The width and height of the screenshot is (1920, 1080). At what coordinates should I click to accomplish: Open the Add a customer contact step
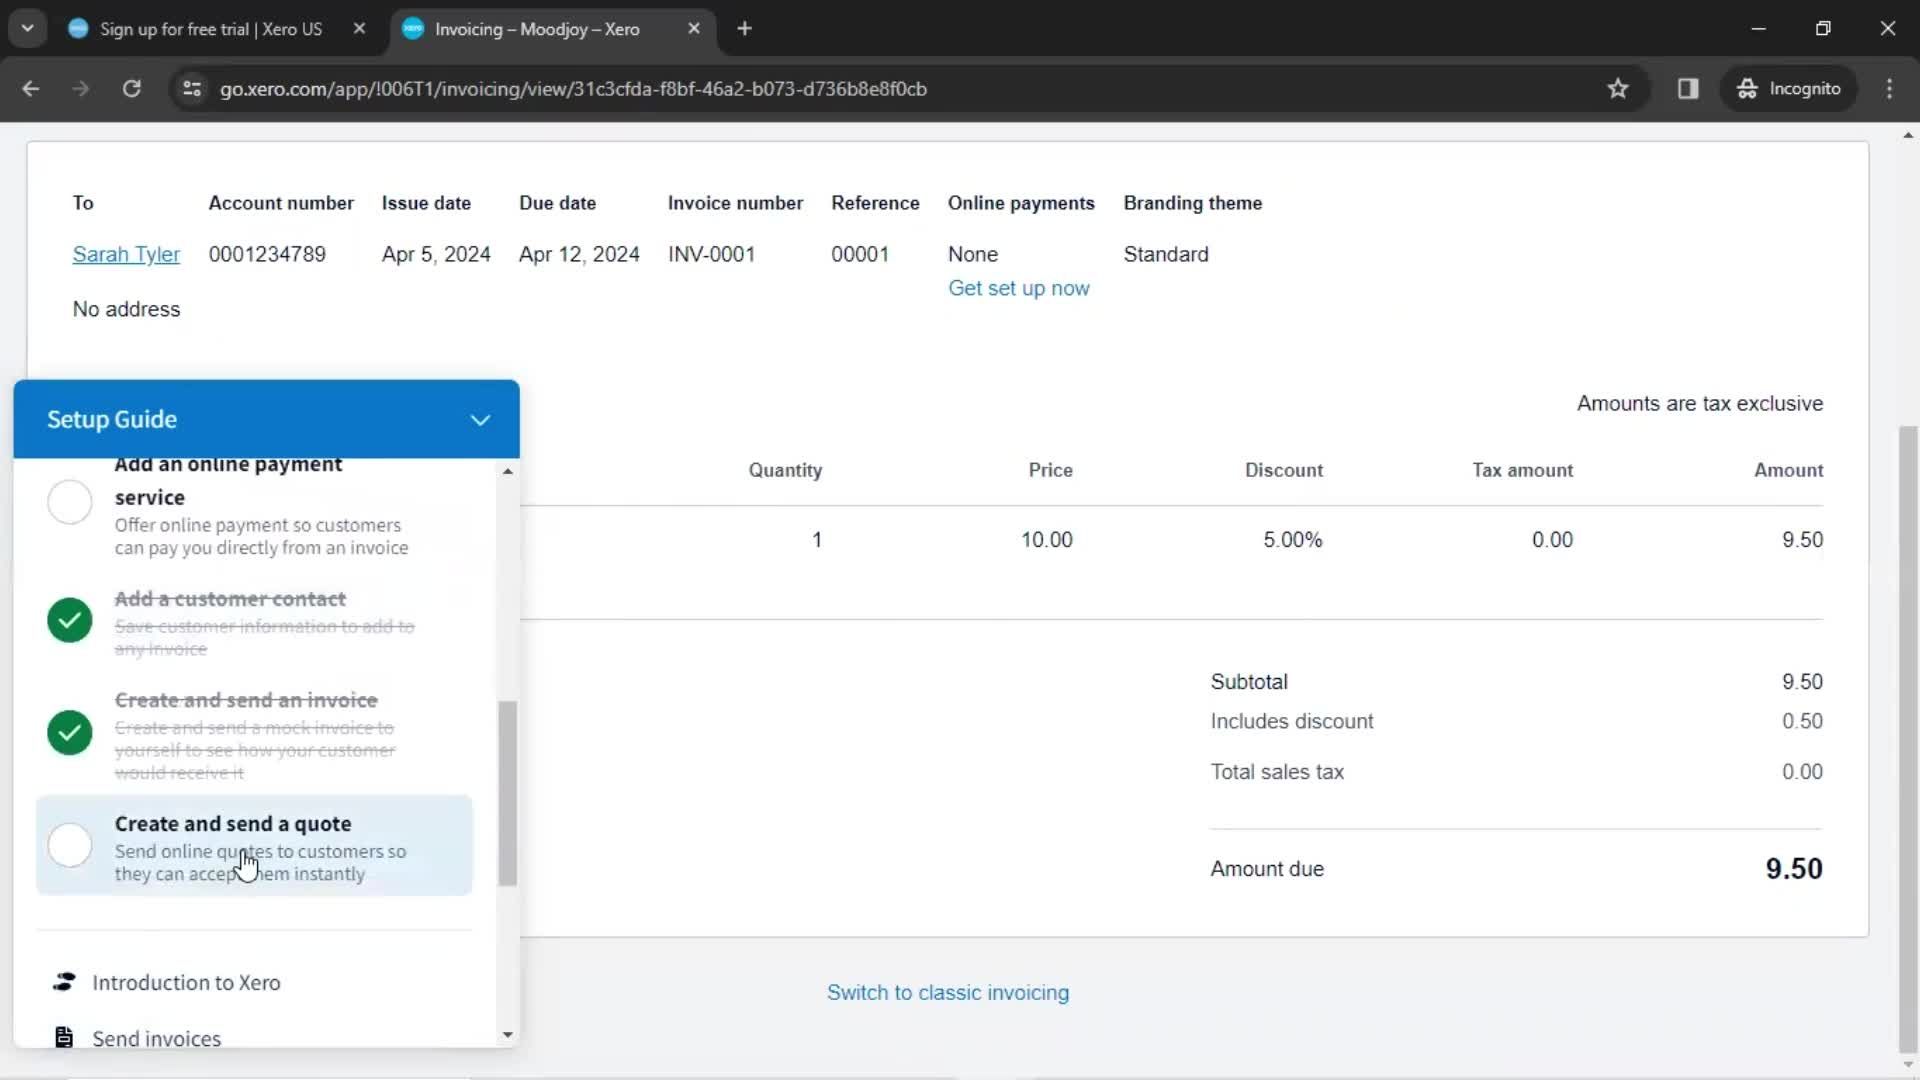(254, 622)
